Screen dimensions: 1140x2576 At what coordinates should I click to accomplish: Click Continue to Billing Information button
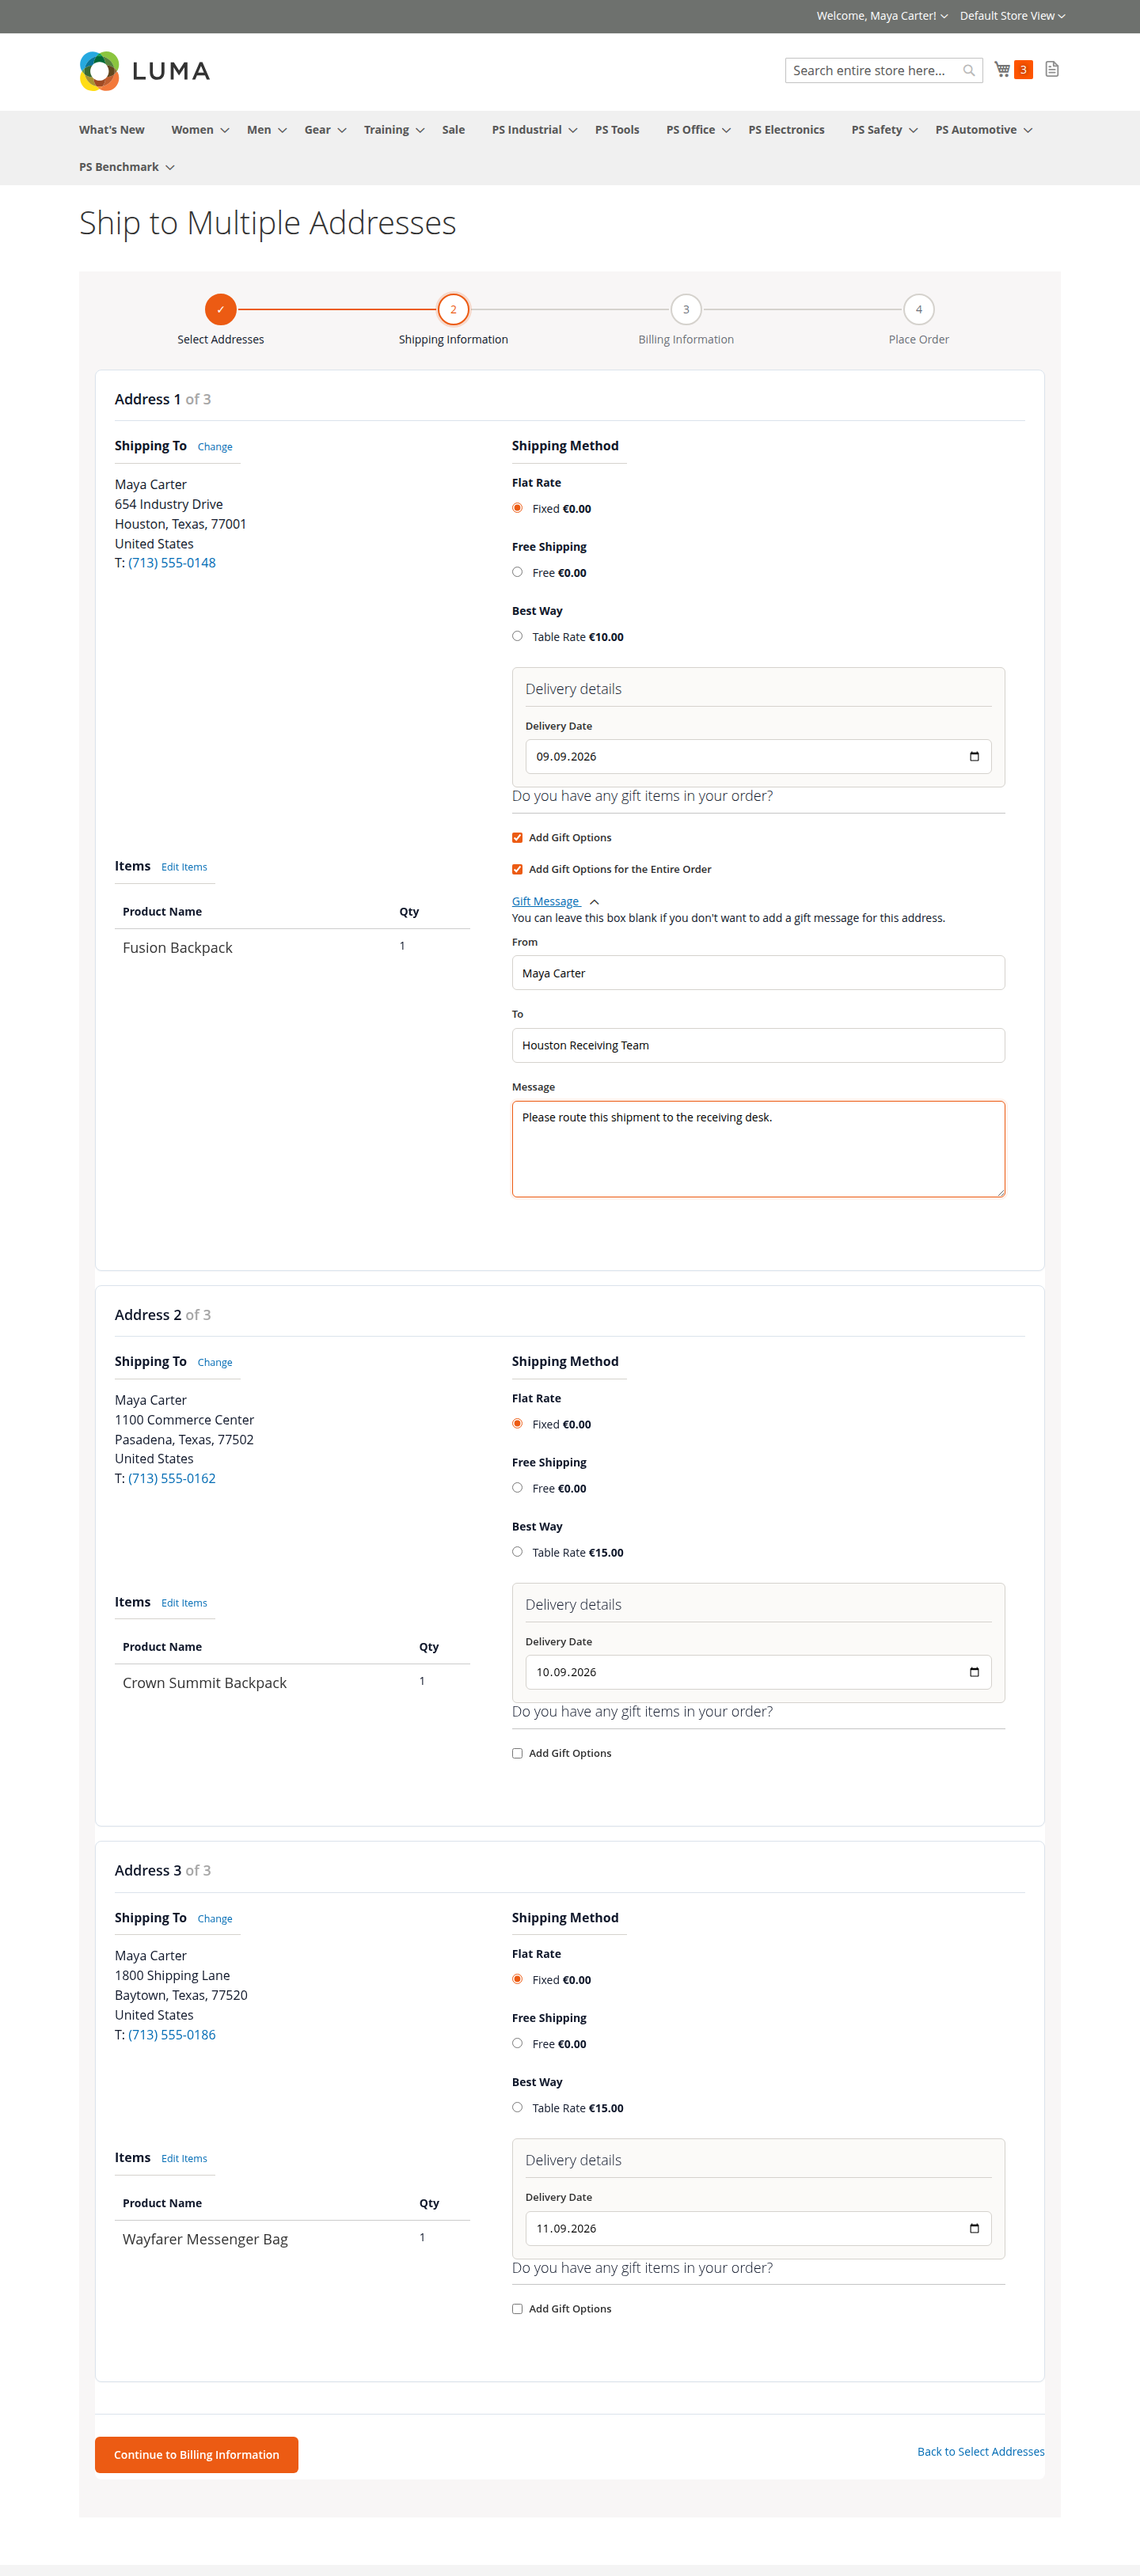tap(196, 2454)
